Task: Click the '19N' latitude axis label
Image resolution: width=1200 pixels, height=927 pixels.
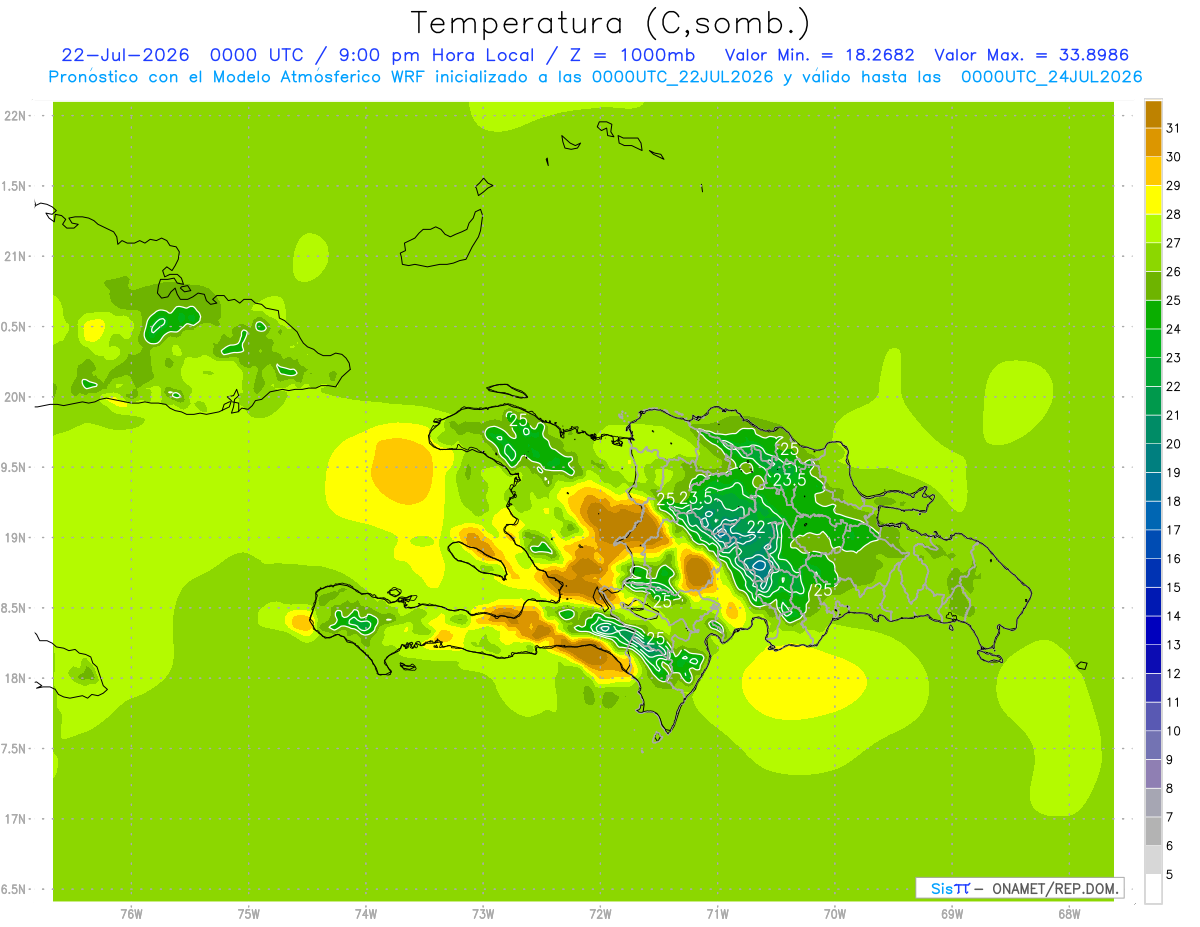Action: tap(17, 538)
